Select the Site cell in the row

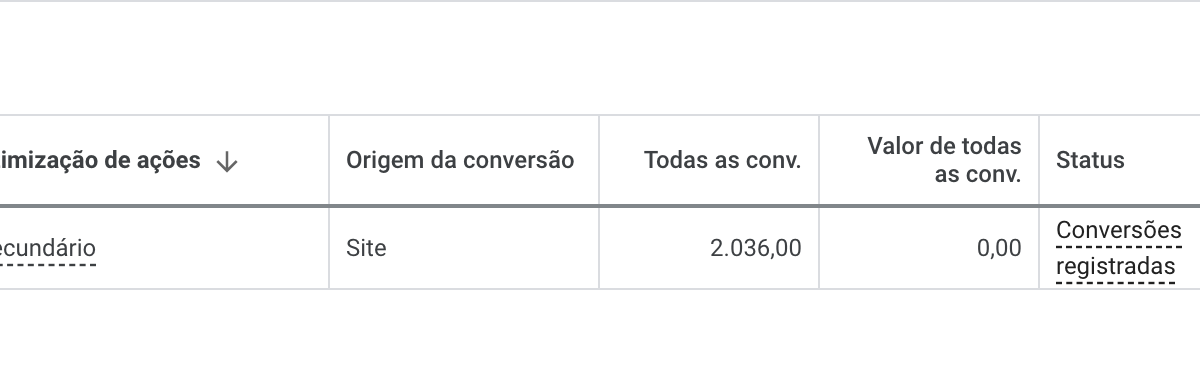pyautogui.click(x=366, y=248)
